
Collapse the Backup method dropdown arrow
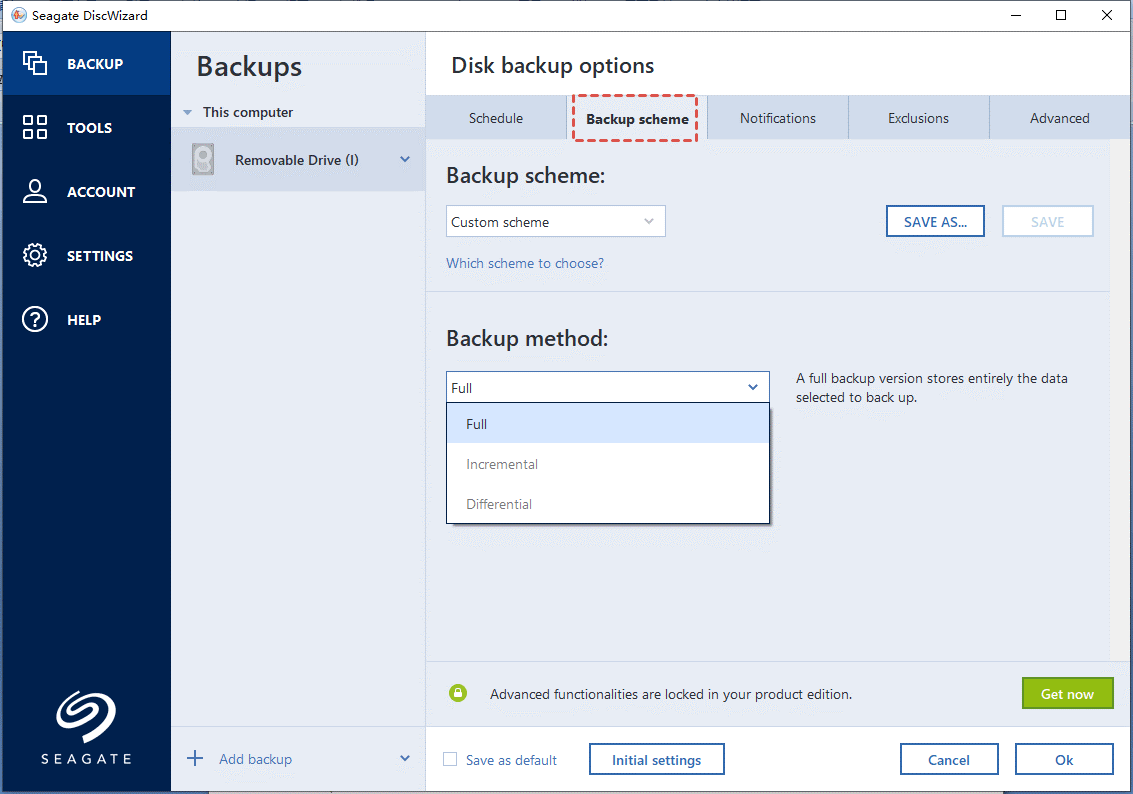753,387
